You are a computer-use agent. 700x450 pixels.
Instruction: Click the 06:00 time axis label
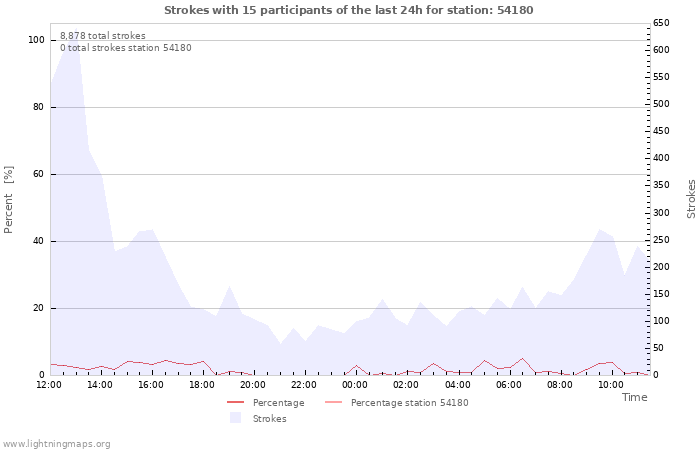[x=508, y=385]
